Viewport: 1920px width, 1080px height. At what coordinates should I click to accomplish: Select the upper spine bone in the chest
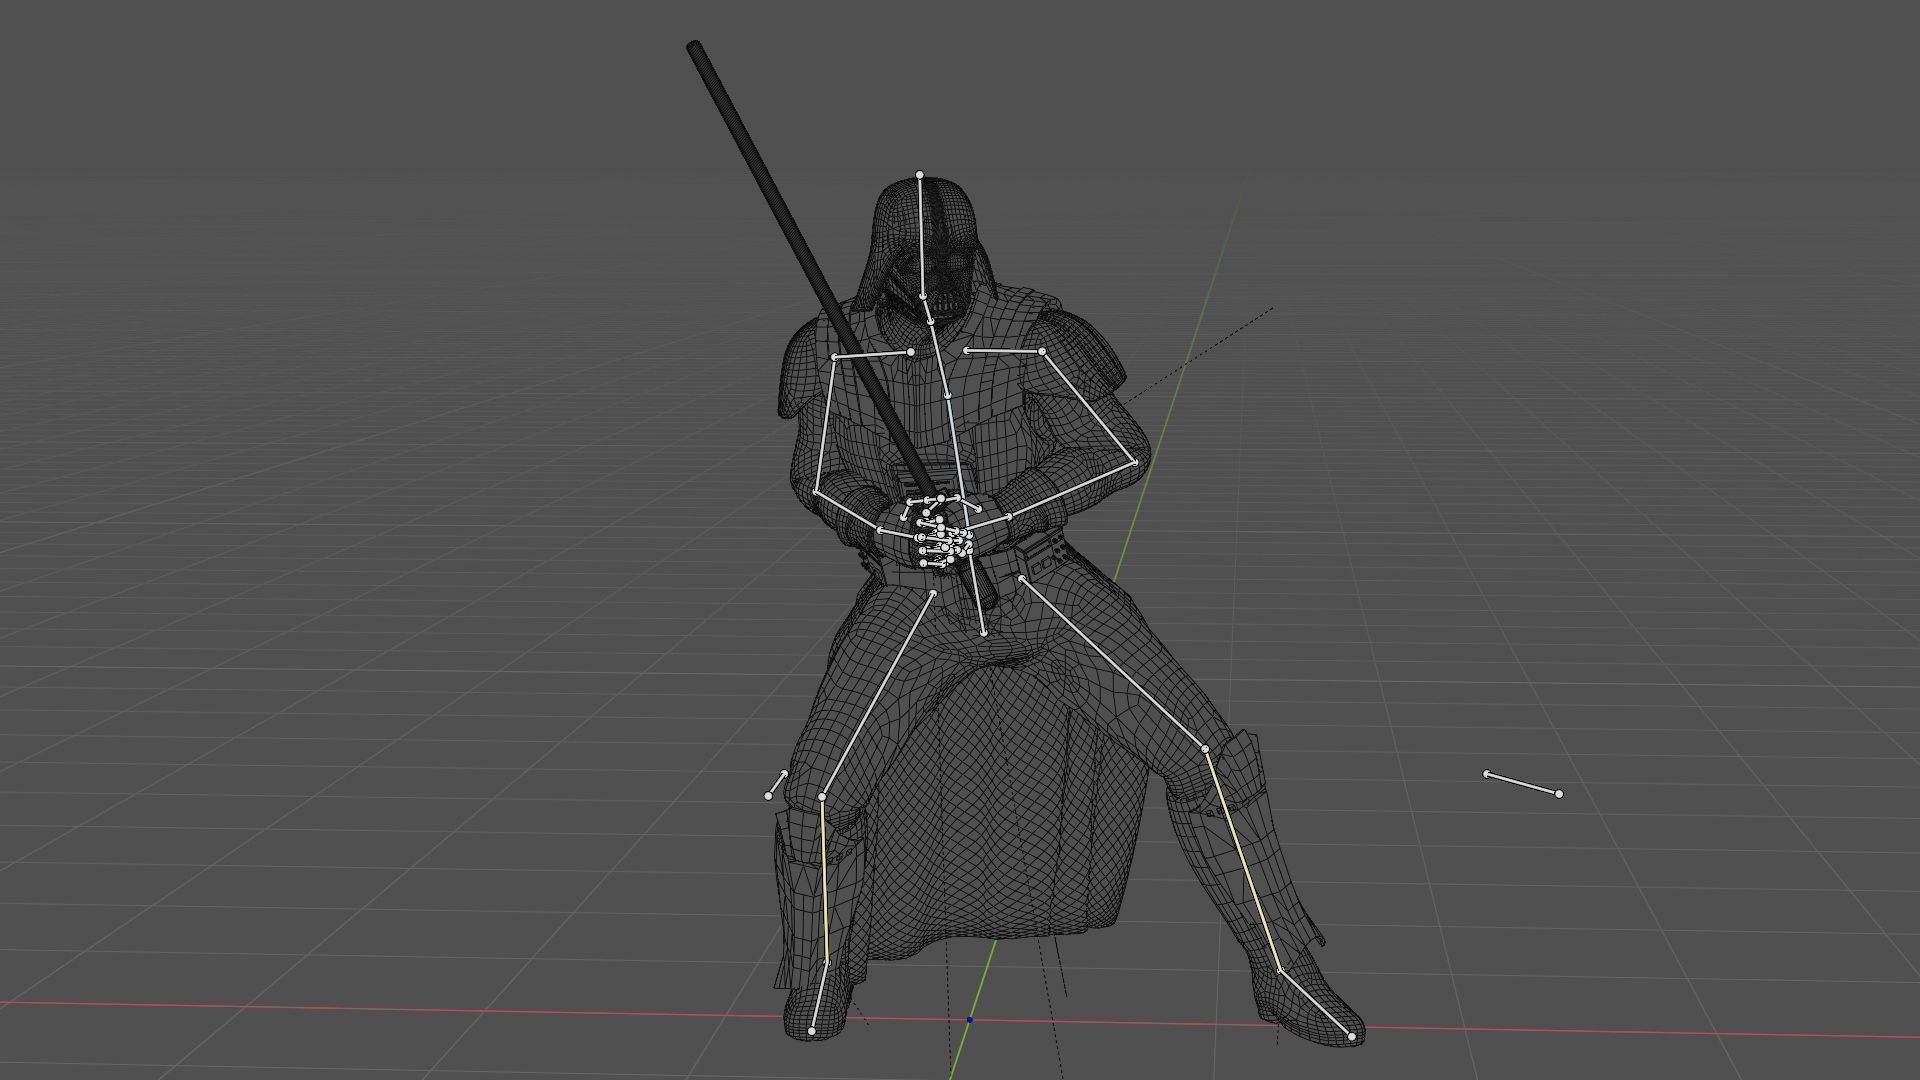938,358
